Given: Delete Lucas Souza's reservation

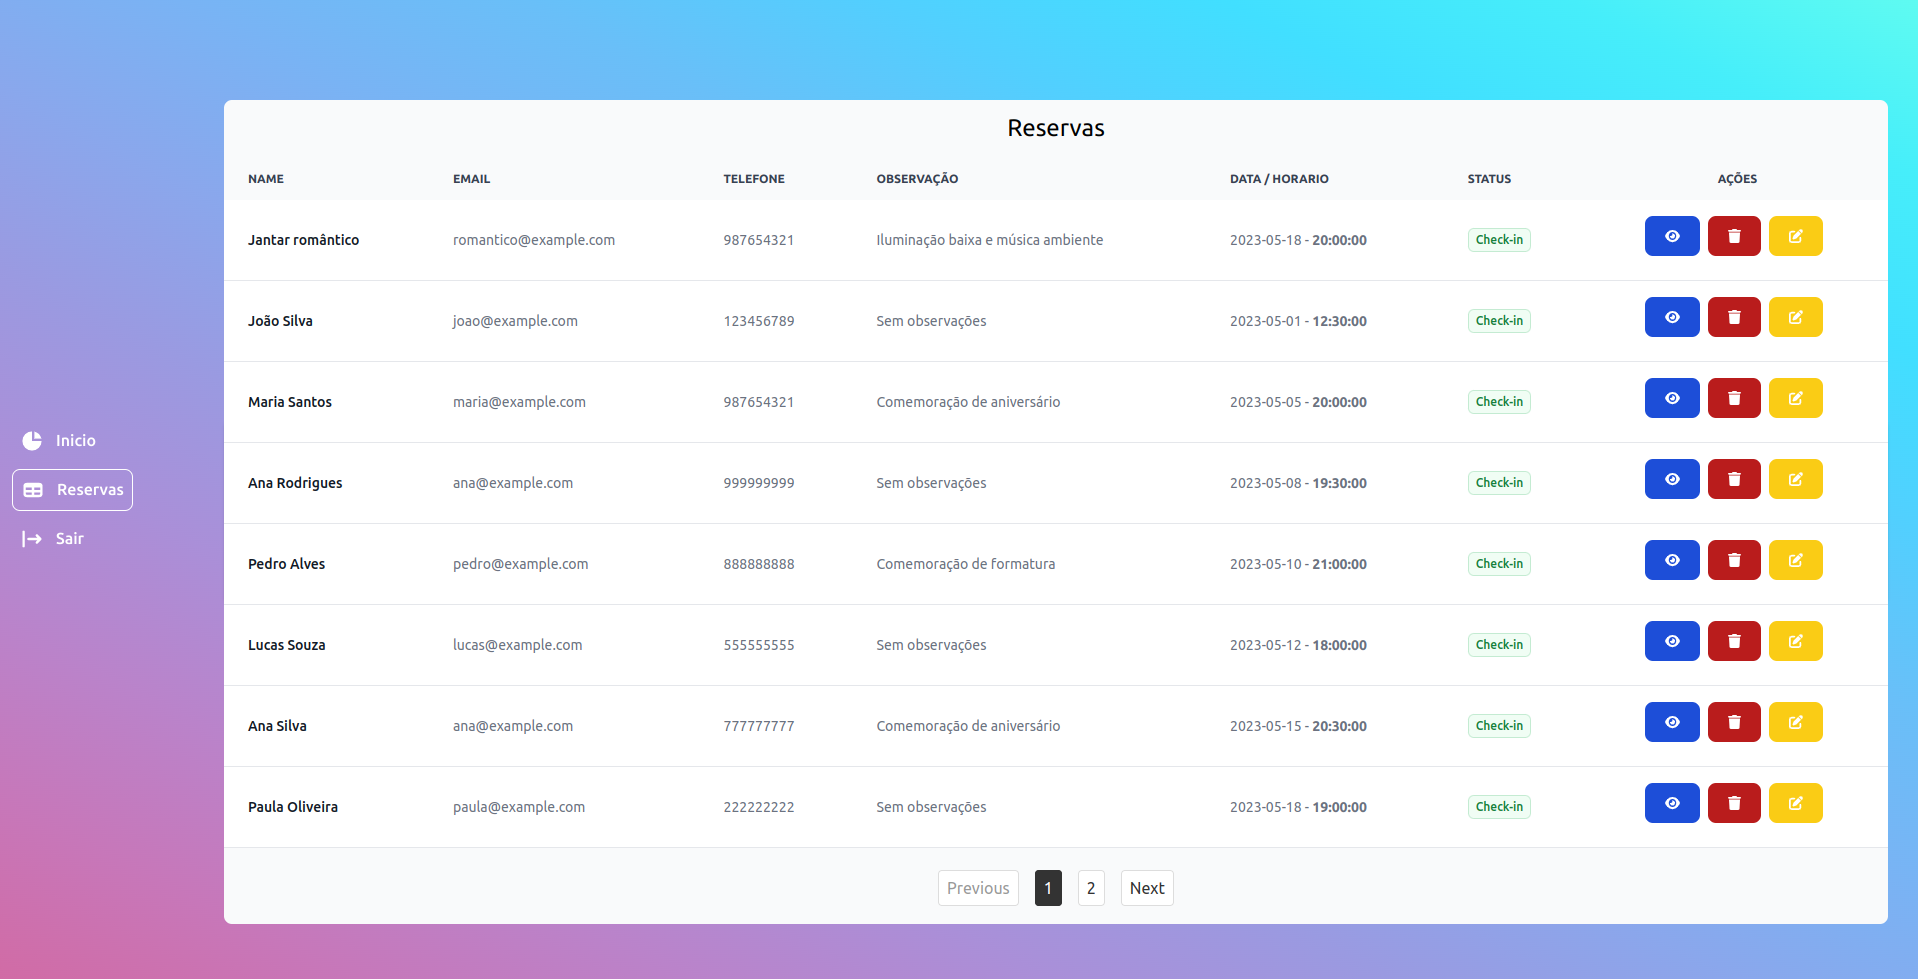Looking at the screenshot, I should coord(1734,641).
